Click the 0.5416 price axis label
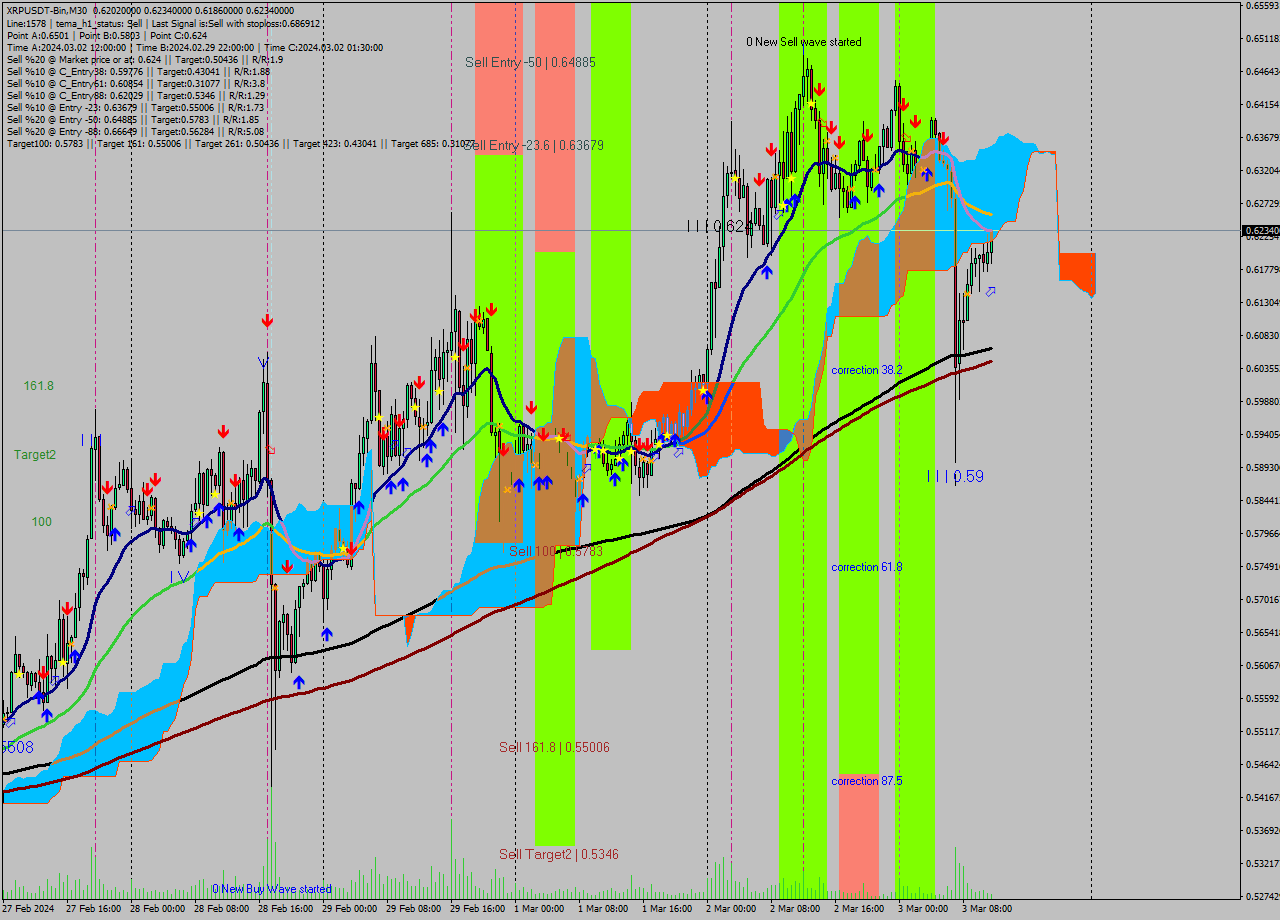Screen dimensions: 1280x920 click(x=1263, y=798)
